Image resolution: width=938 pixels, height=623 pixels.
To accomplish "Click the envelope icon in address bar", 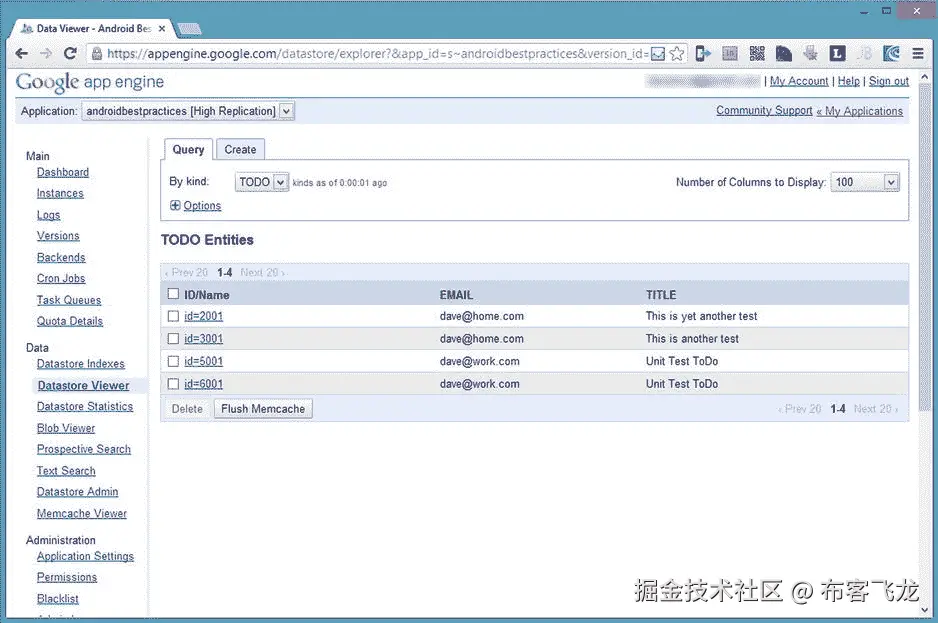I will (x=657, y=54).
